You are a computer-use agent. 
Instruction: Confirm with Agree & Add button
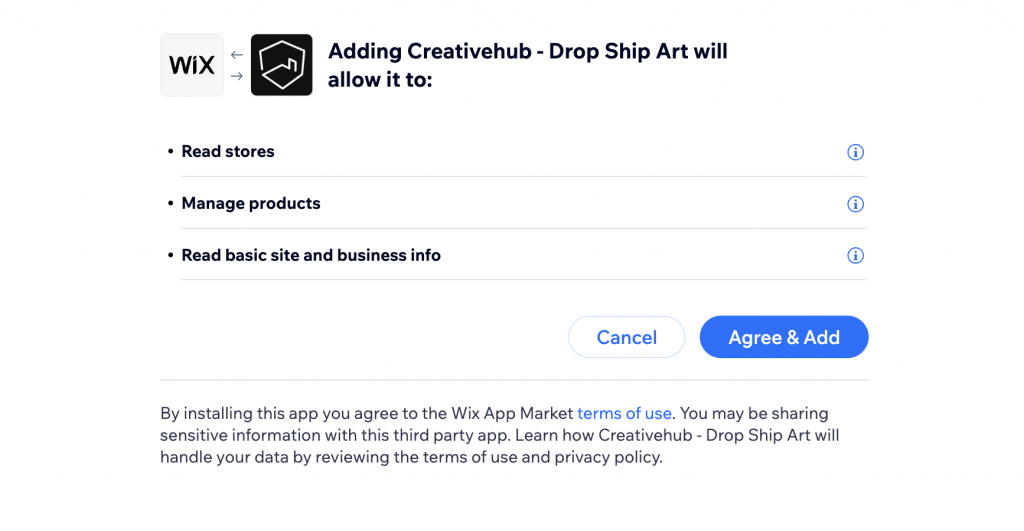[784, 337]
